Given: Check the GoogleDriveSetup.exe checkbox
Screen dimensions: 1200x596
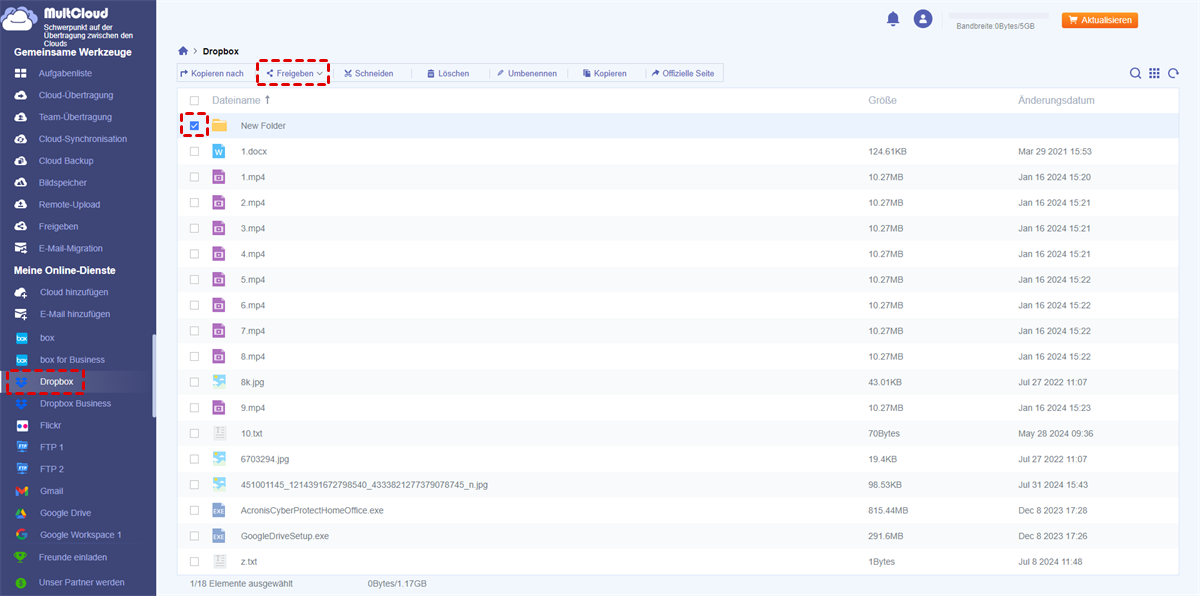Looking at the screenshot, I should tap(194, 536).
